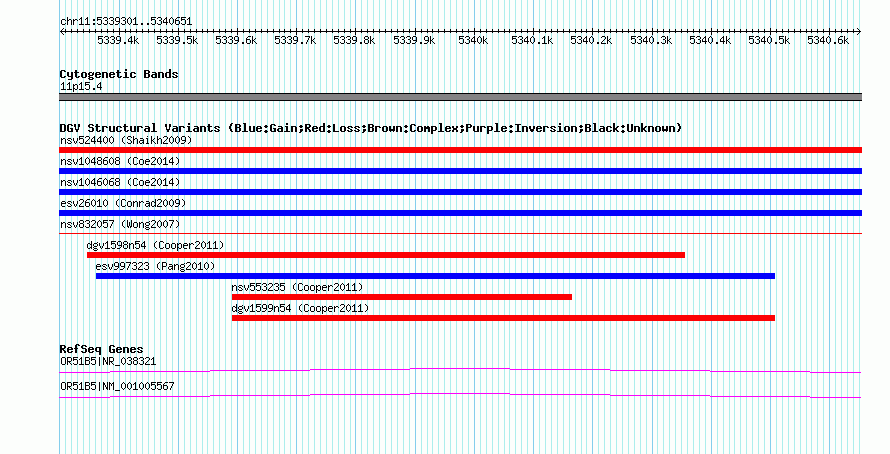Click the thin nsv832057 (Wong2007) red line

tap(460, 233)
